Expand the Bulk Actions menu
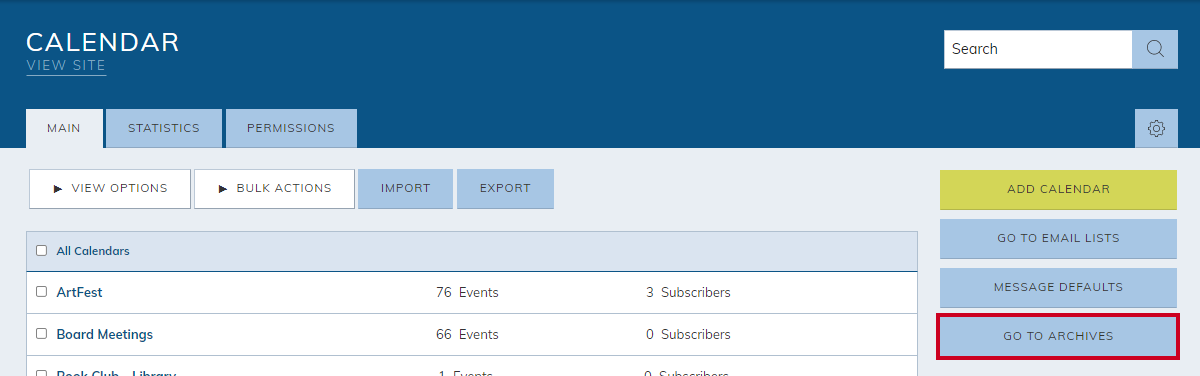Screen dimensions: 1200x376 tap(274, 188)
